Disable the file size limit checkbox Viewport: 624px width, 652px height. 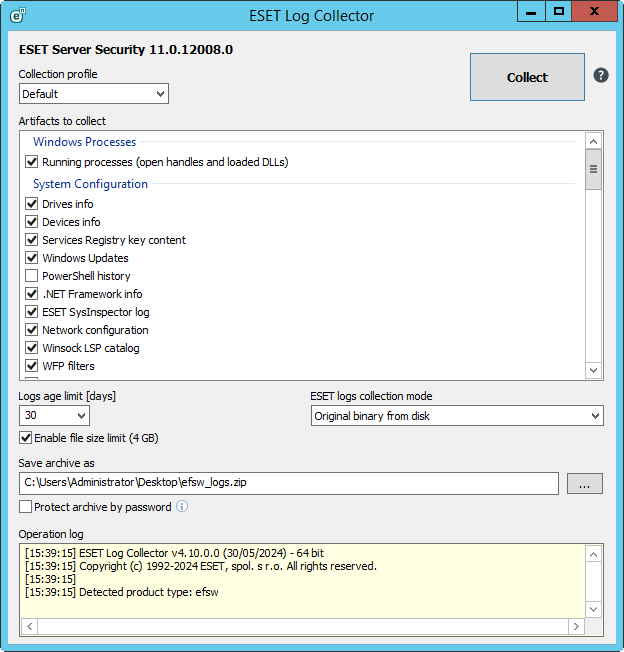[25, 438]
